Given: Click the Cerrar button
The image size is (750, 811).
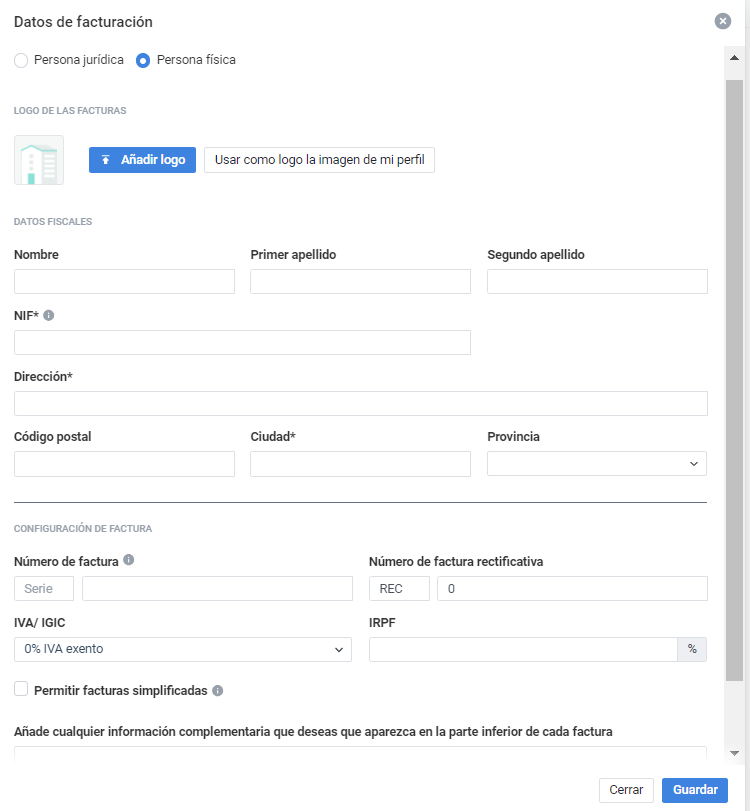Looking at the screenshot, I should [626, 789].
